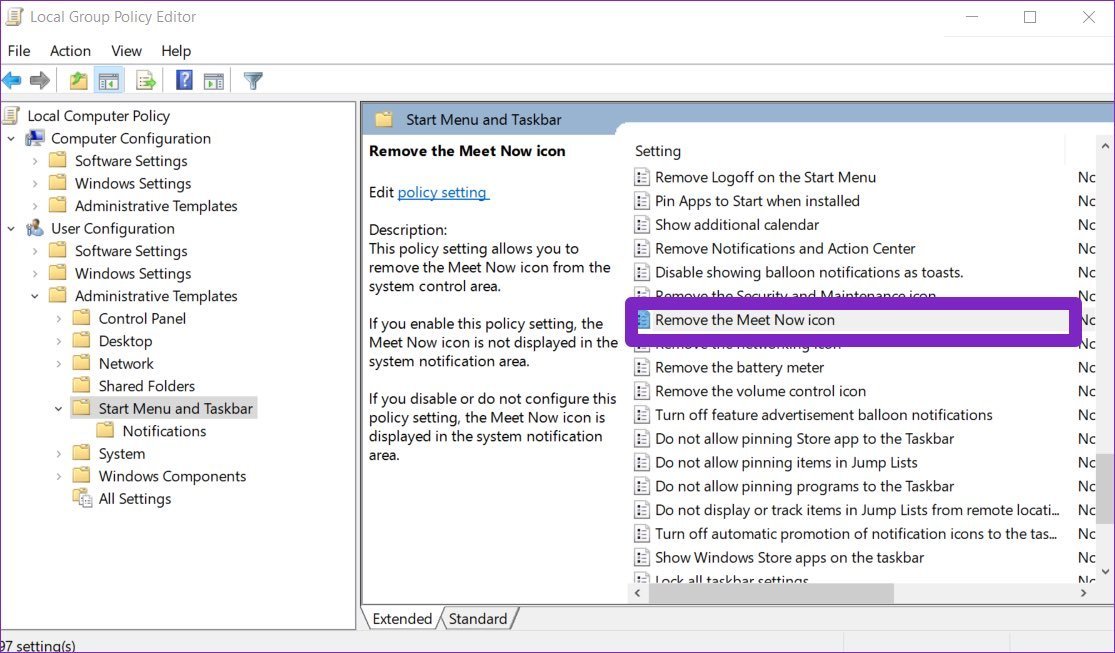Click the policy setting link
This screenshot has height=653, width=1115.
point(442,192)
